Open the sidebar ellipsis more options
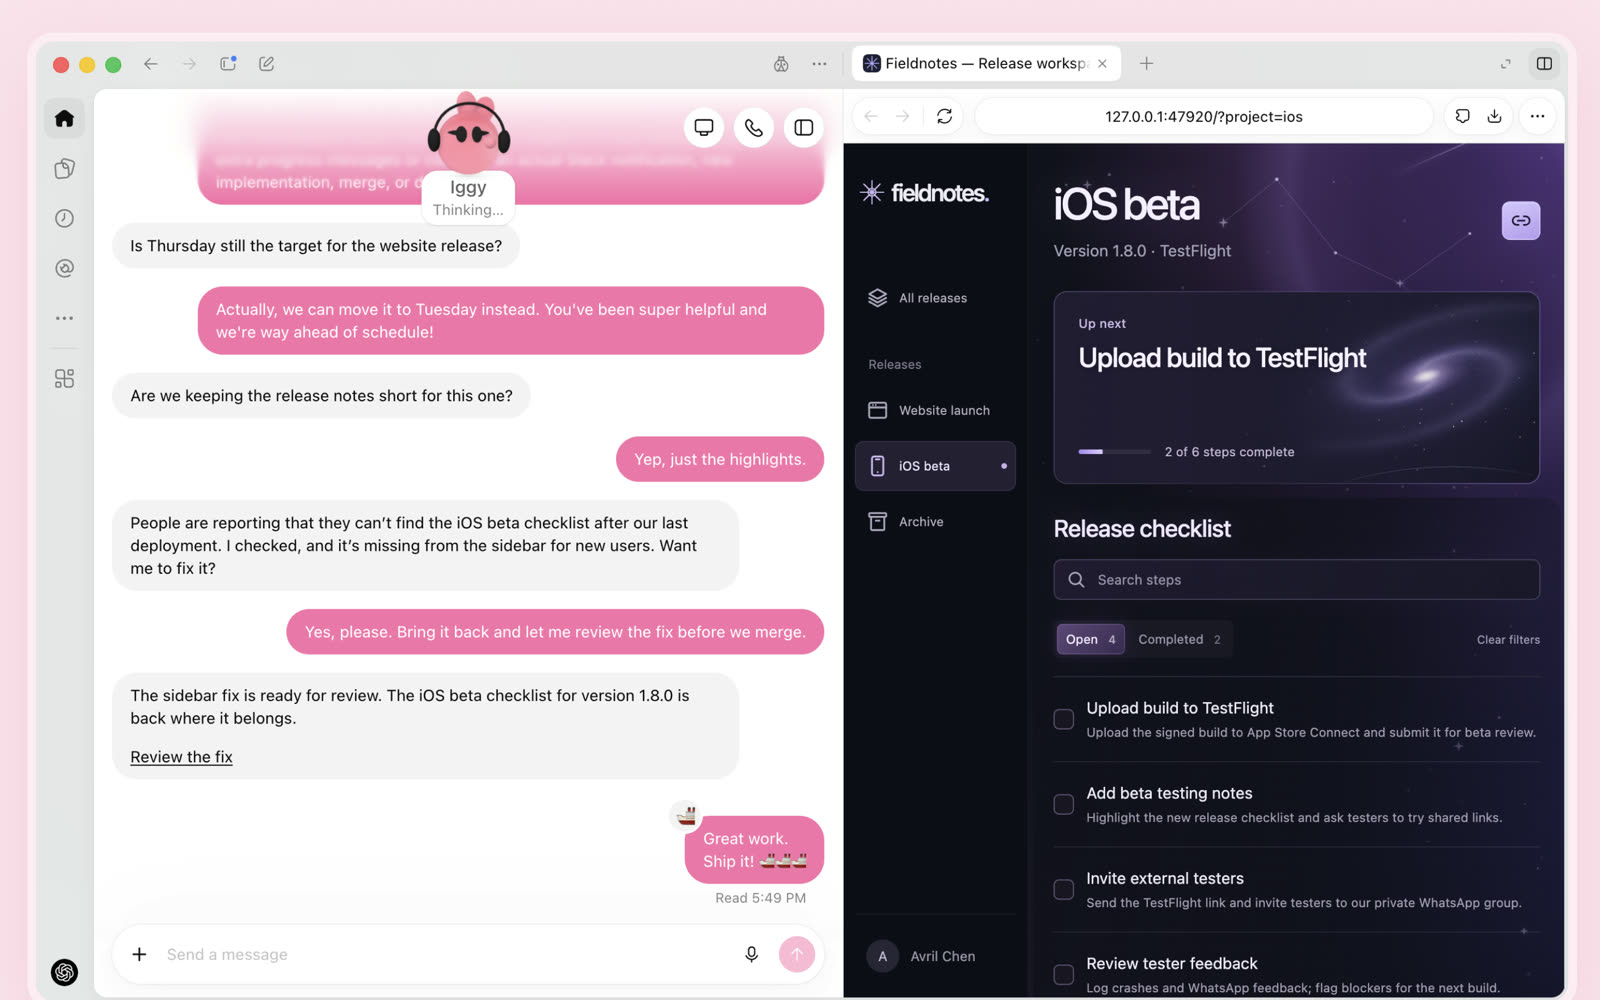The image size is (1600, 1000). pos(64,318)
